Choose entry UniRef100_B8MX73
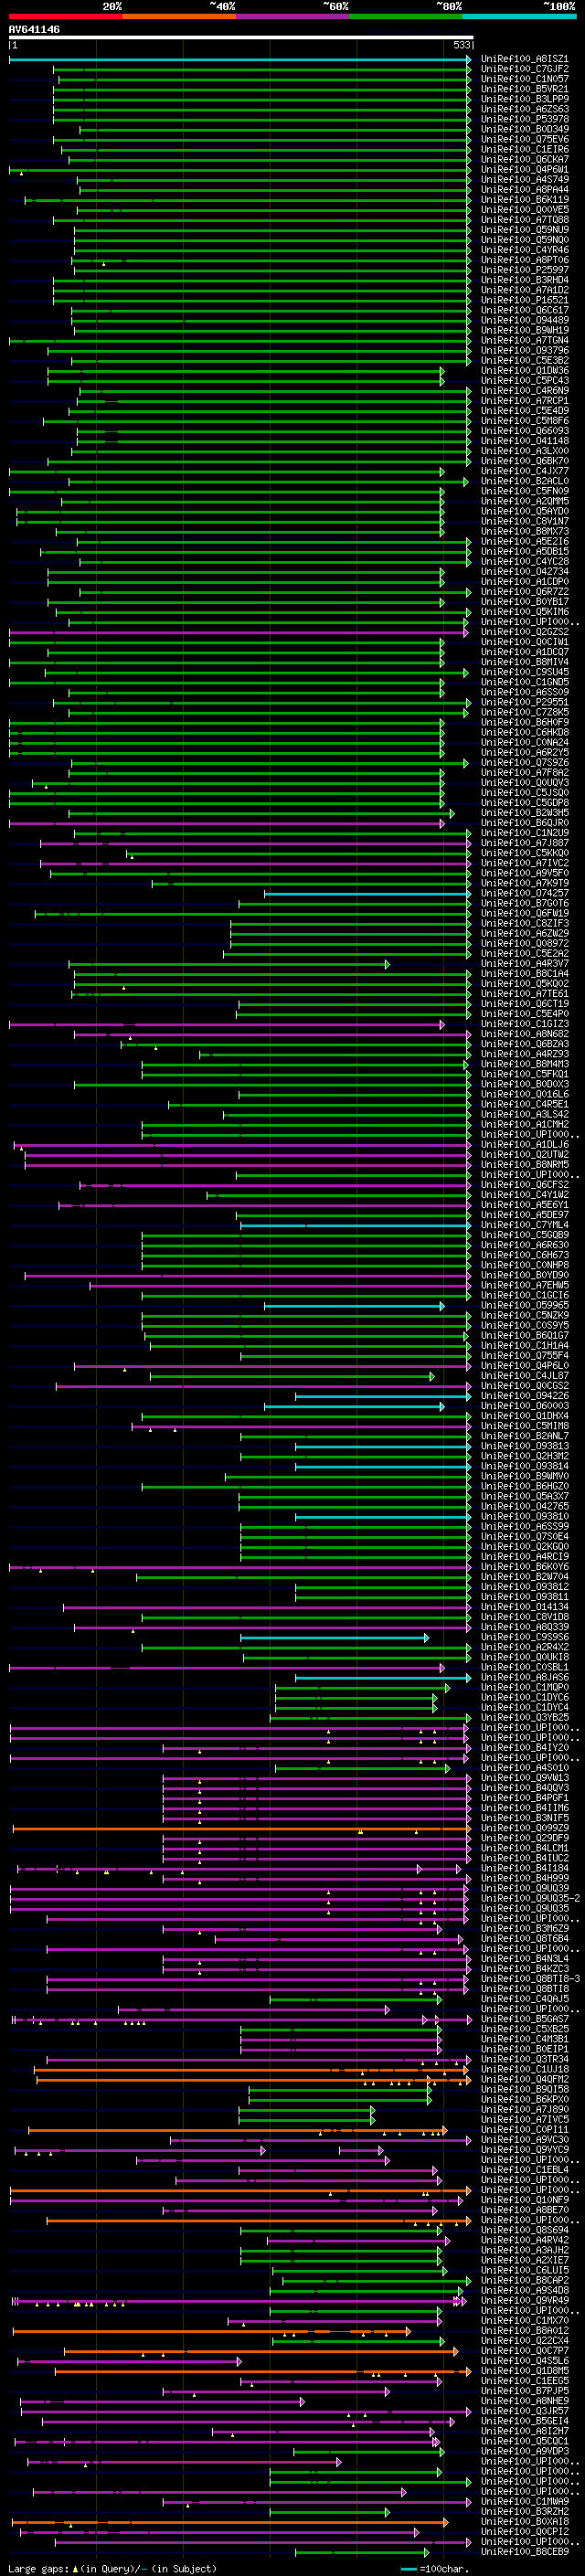The image size is (585, 2576). pyautogui.click(x=524, y=531)
